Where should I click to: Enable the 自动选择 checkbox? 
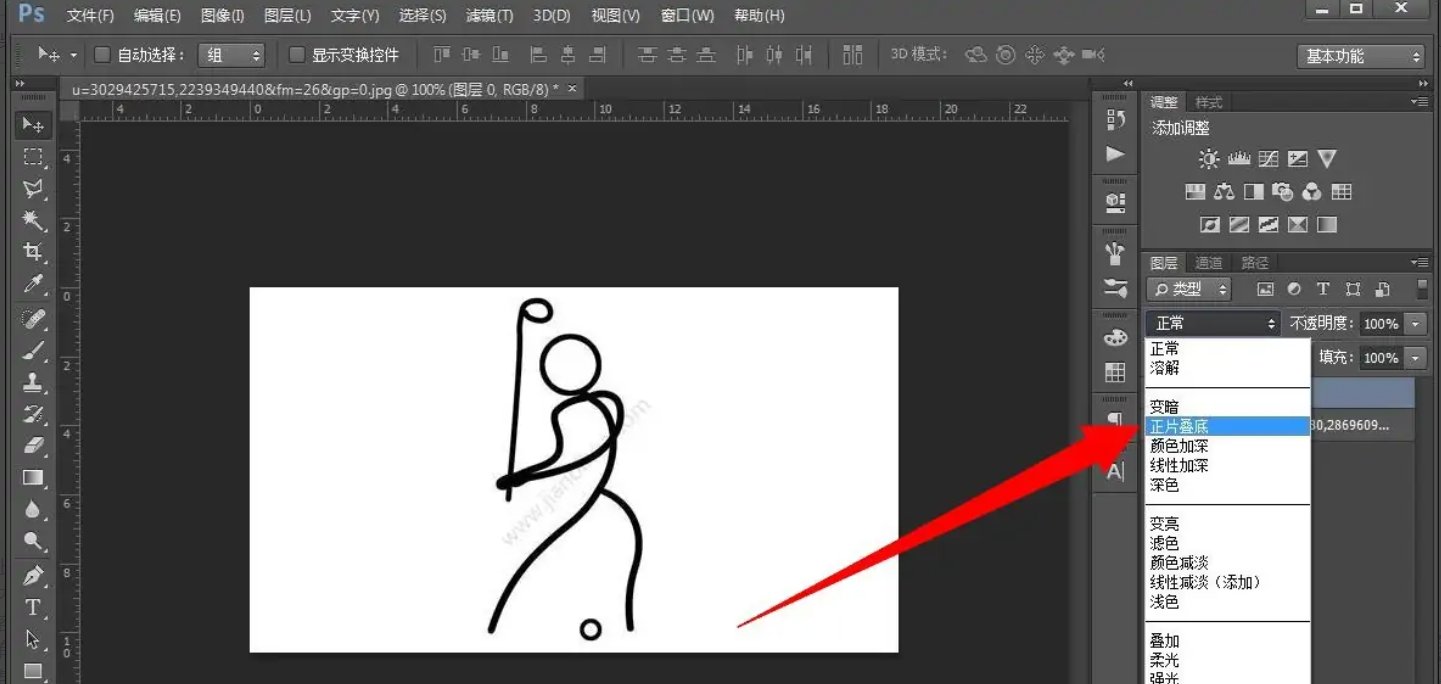coord(102,55)
